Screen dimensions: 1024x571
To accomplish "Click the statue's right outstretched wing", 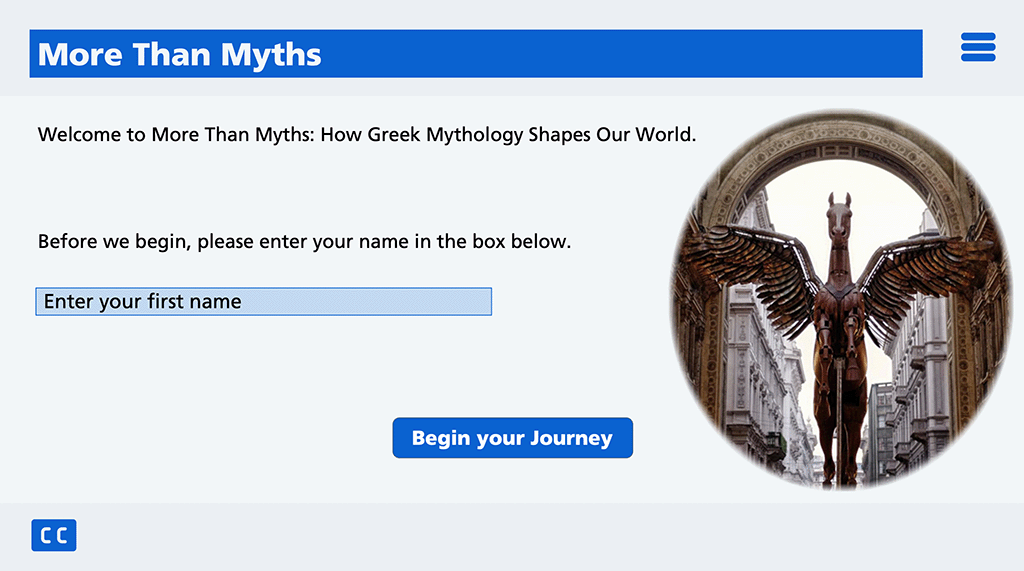I will [x=925, y=268].
